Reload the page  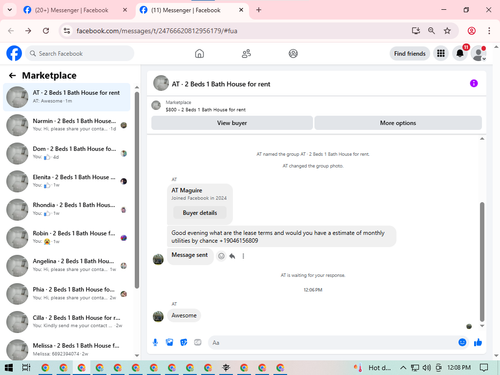tap(46, 31)
